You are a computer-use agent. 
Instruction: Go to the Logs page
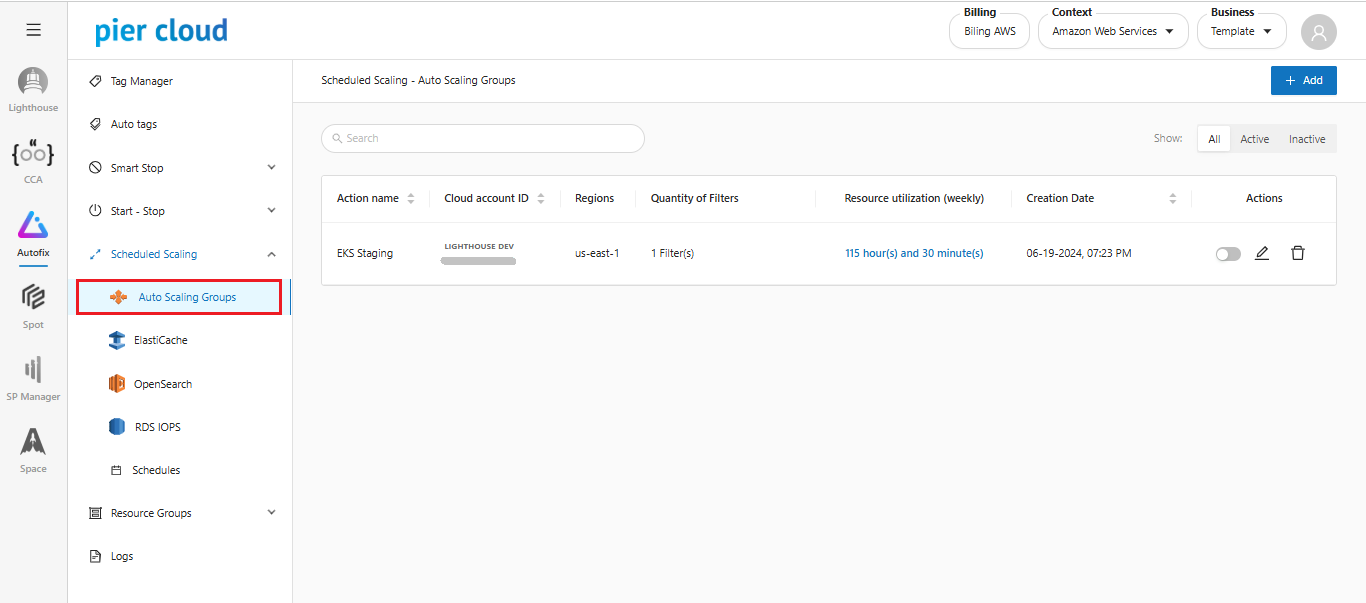121,556
